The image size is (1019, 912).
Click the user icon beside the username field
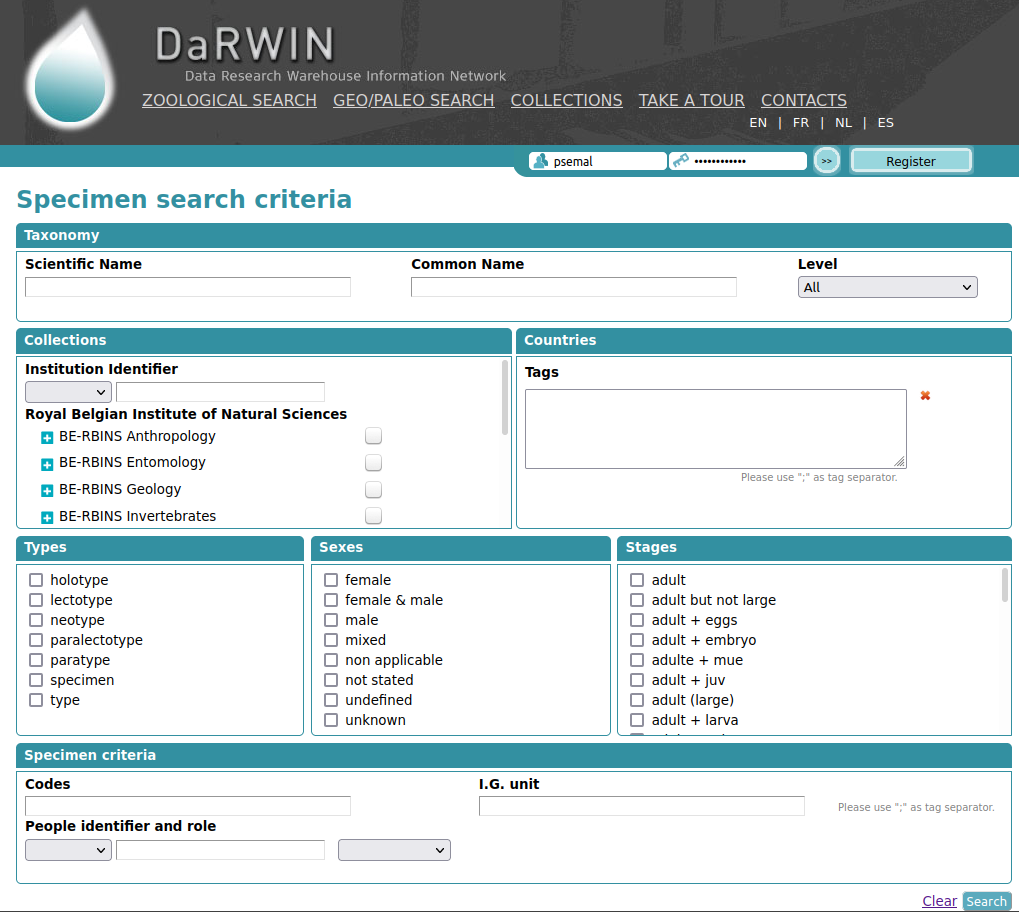(x=541, y=160)
